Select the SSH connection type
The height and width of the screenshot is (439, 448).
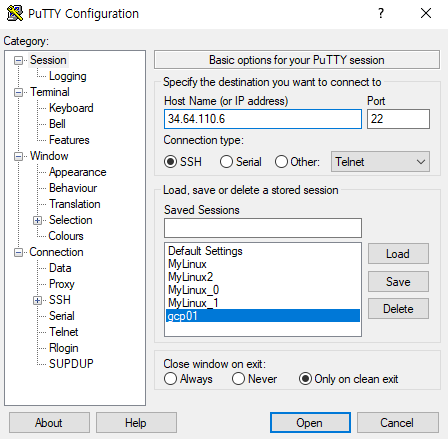coord(170,162)
